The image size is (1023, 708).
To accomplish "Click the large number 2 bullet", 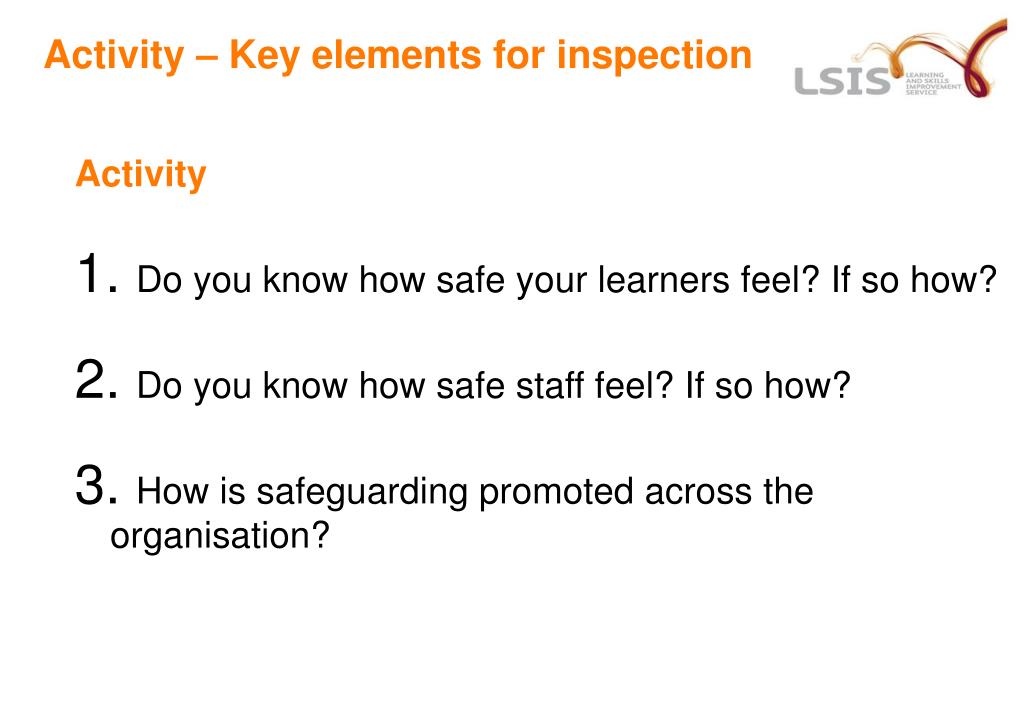I will point(97,380).
